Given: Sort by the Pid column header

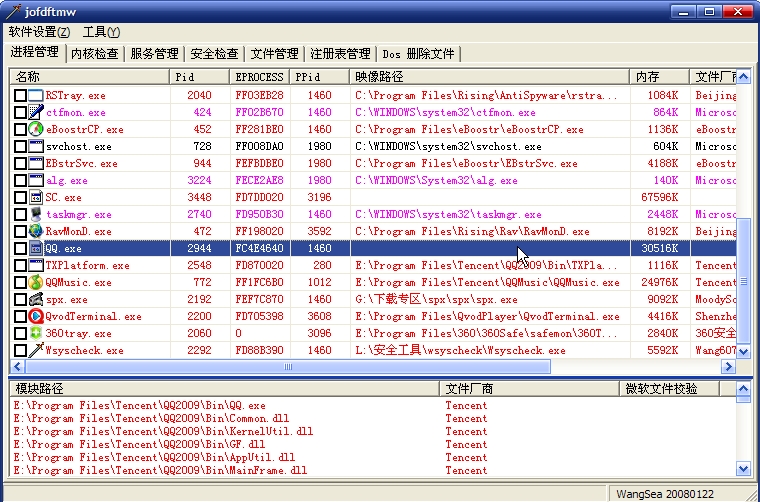Looking at the screenshot, I should (x=199, y=77).
